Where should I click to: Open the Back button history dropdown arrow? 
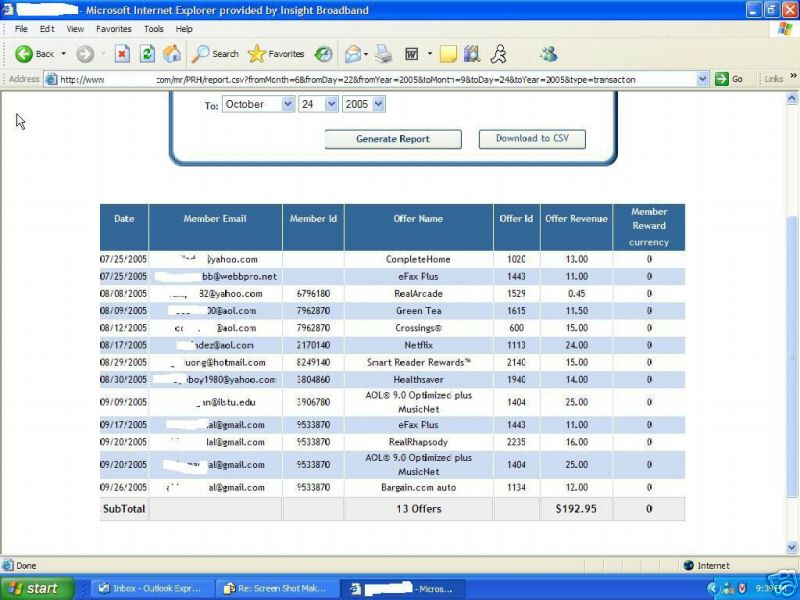(64, 54)
